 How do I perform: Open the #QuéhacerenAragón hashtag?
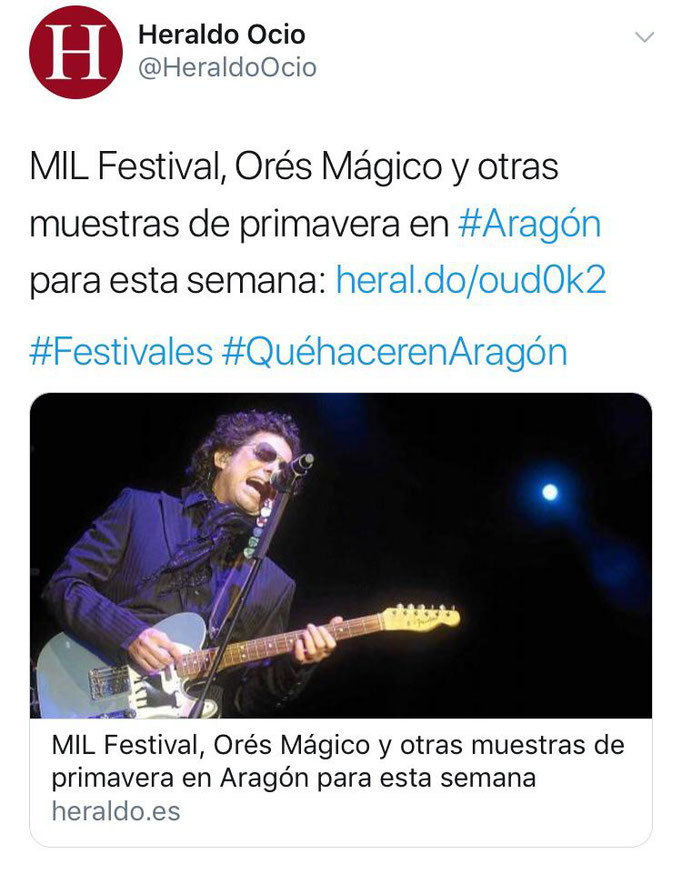coord(394,352)
